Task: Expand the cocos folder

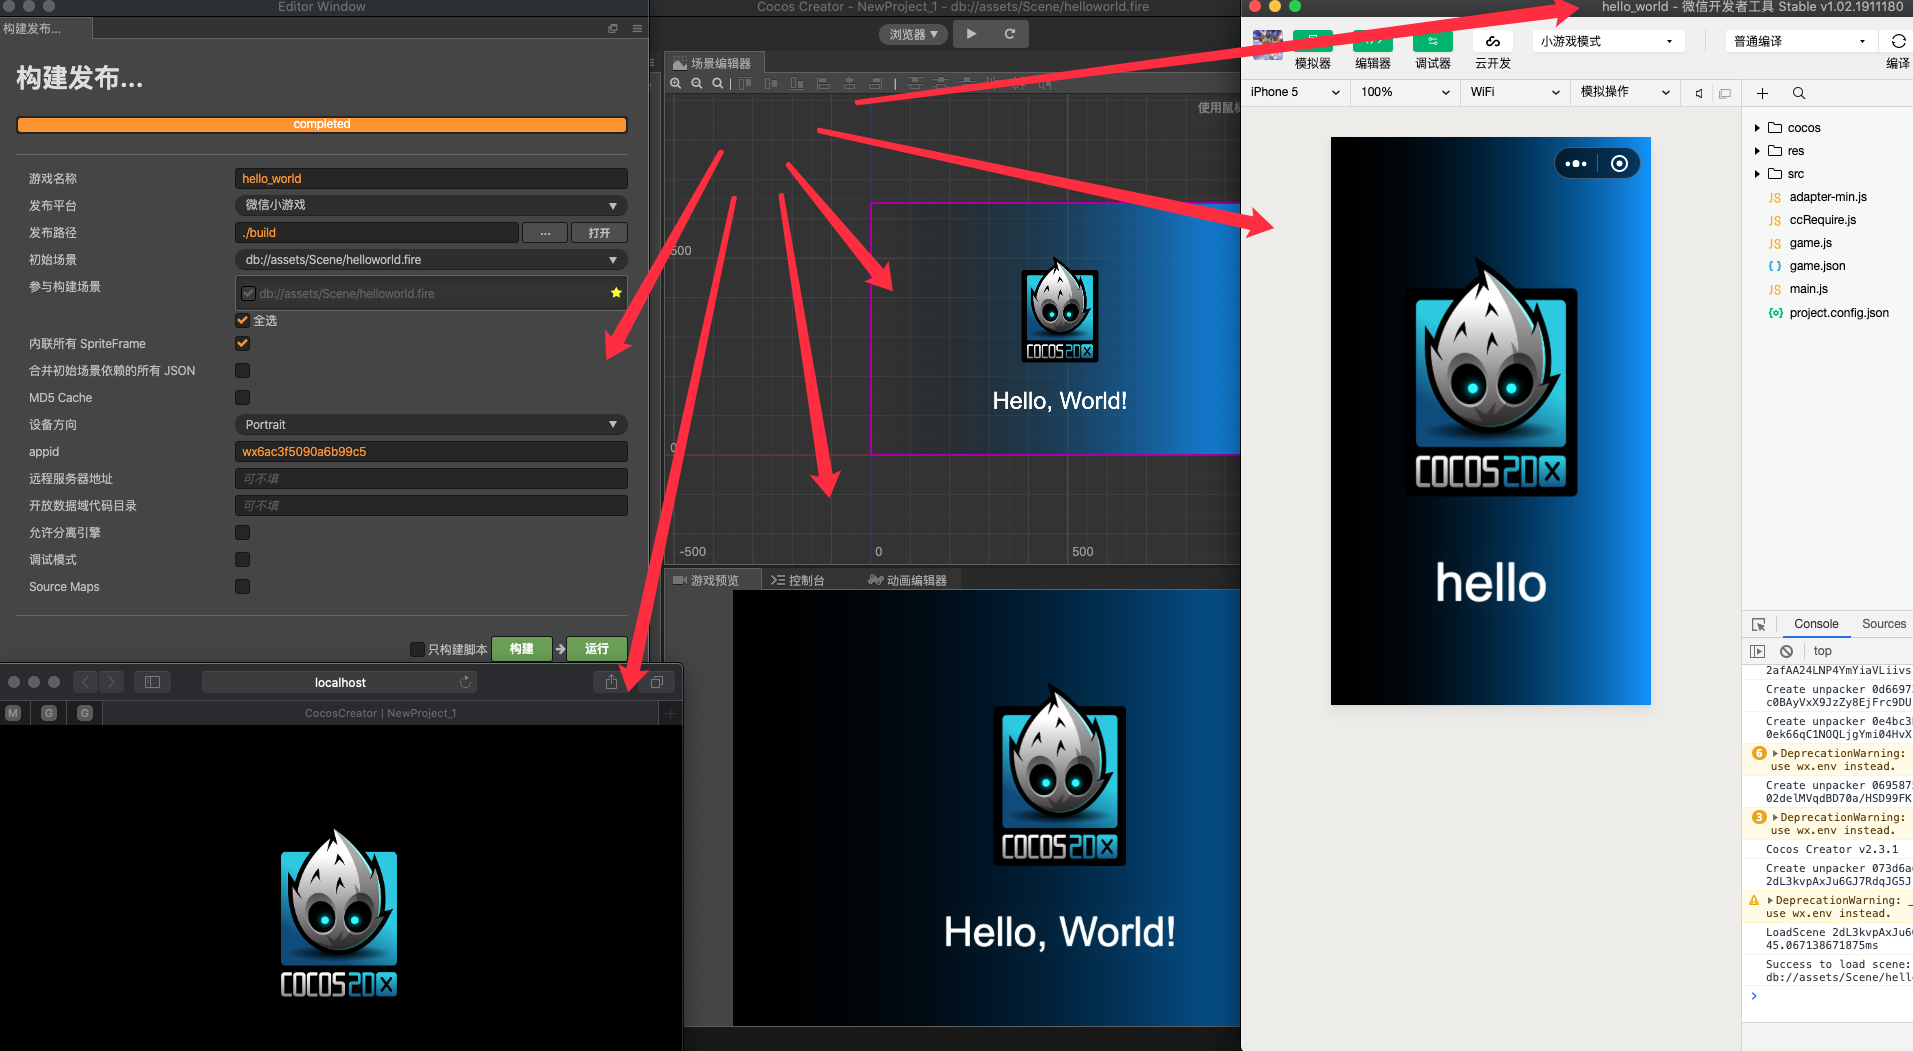Action: pos(1757,128)
